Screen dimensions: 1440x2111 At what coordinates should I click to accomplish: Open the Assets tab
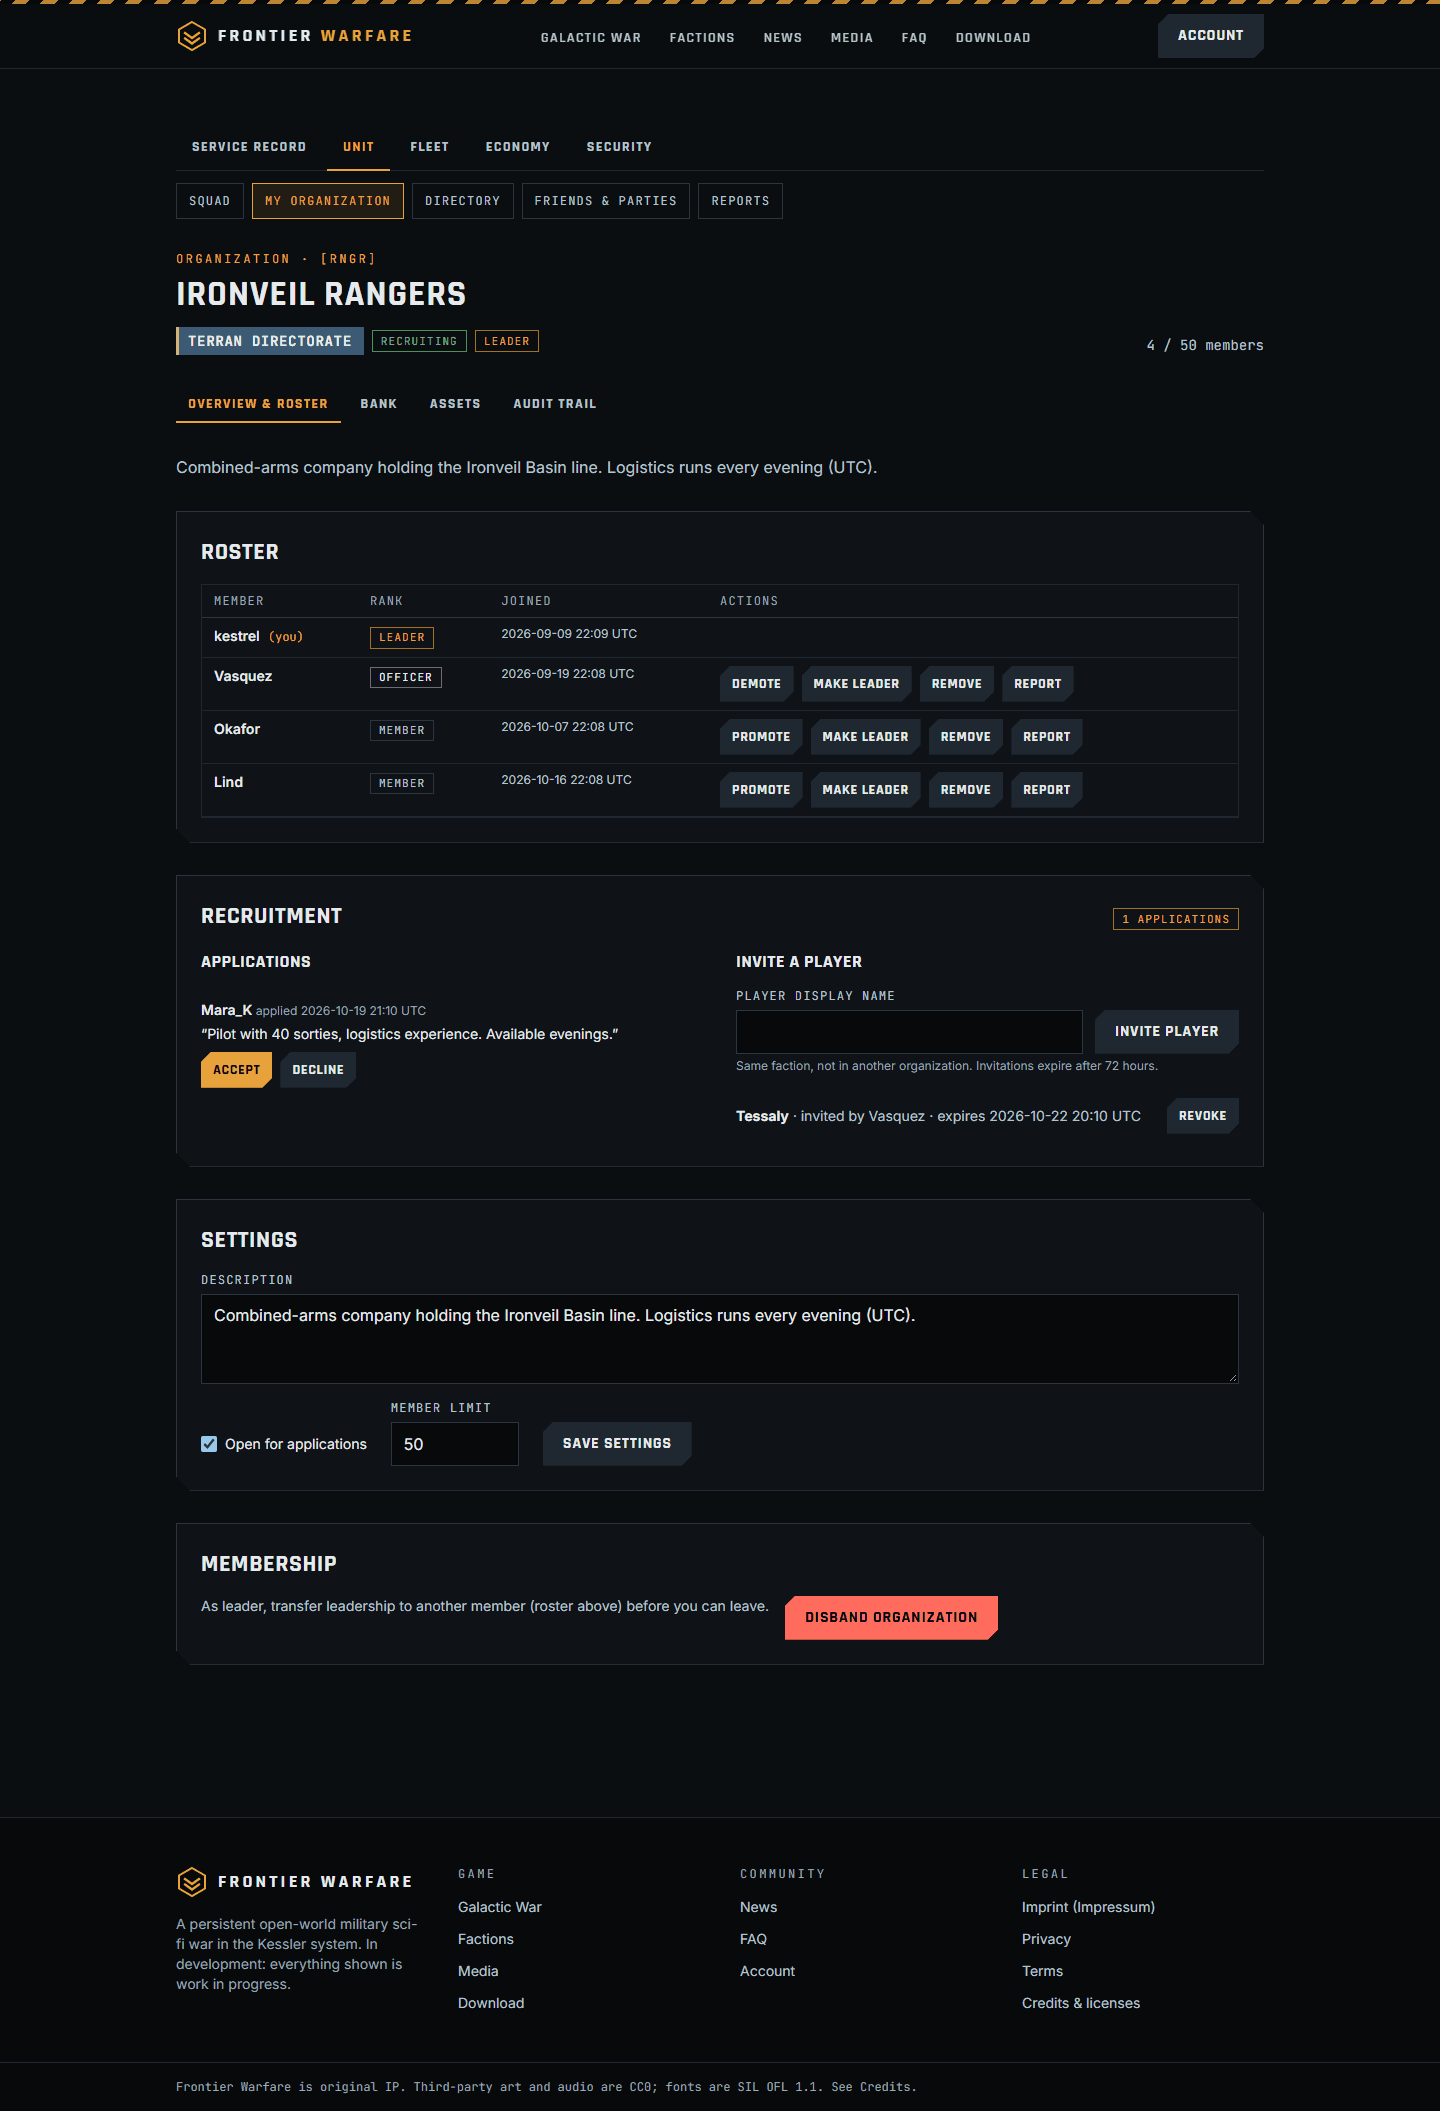455,404
